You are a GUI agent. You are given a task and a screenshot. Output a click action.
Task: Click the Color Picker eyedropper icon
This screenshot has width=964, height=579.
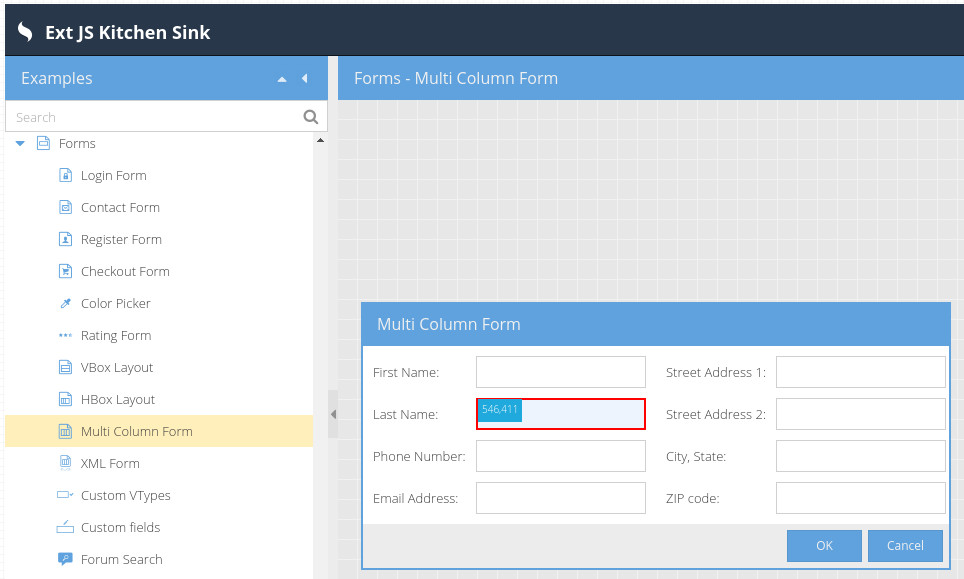(x=65, y=303)
